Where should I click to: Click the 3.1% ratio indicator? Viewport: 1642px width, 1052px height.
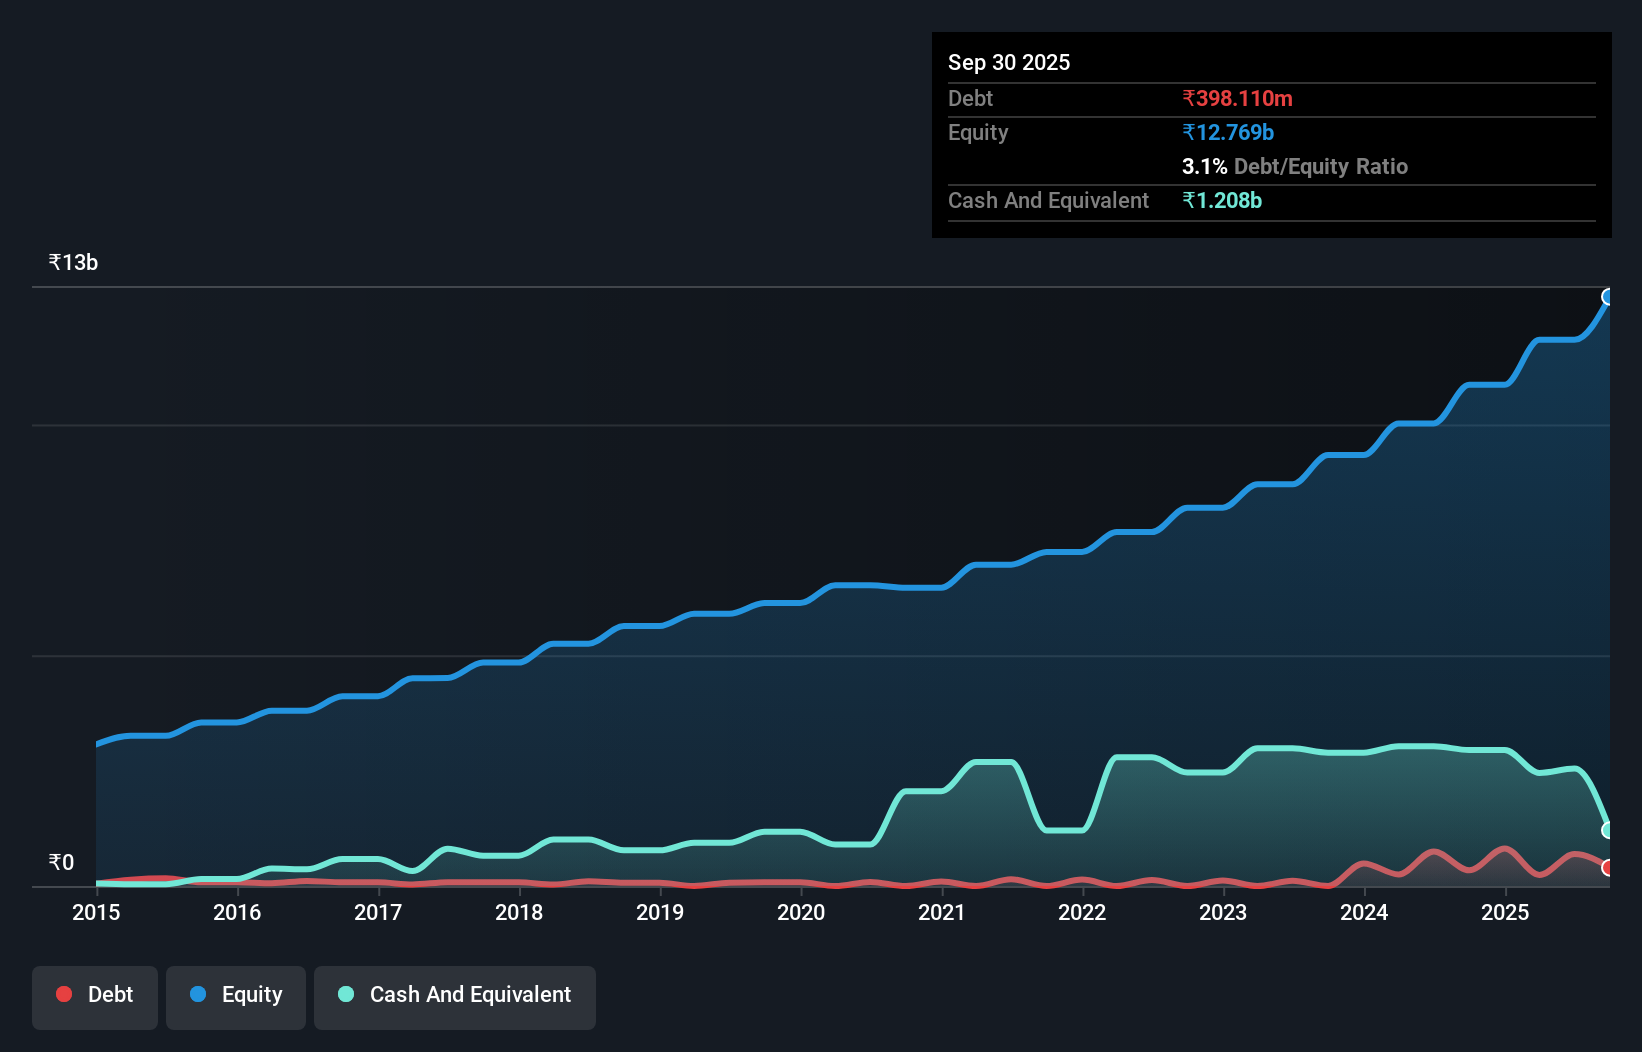pos(1202,166)
